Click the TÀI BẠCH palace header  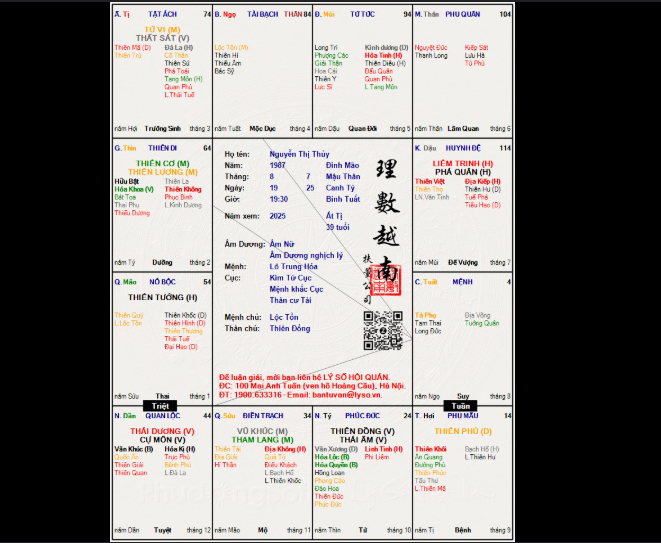pos(263,14)
